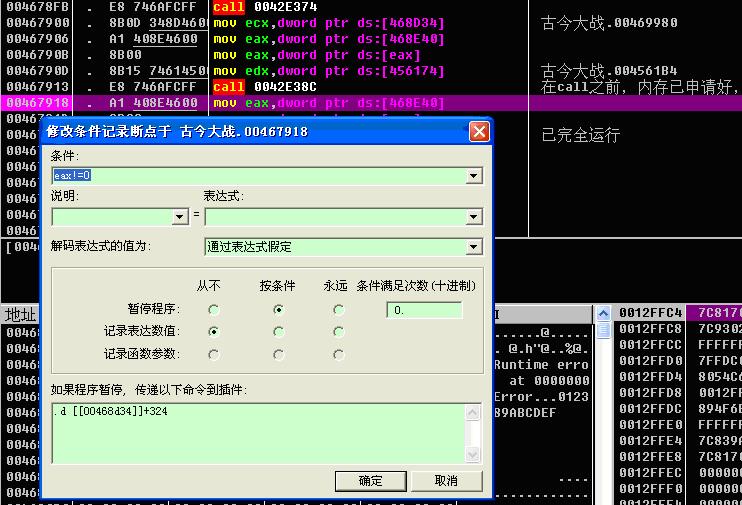This screenshot has height=505, width=742.
Task: Click command box scrollbar down arrow
Action: [x=474, y=454]
